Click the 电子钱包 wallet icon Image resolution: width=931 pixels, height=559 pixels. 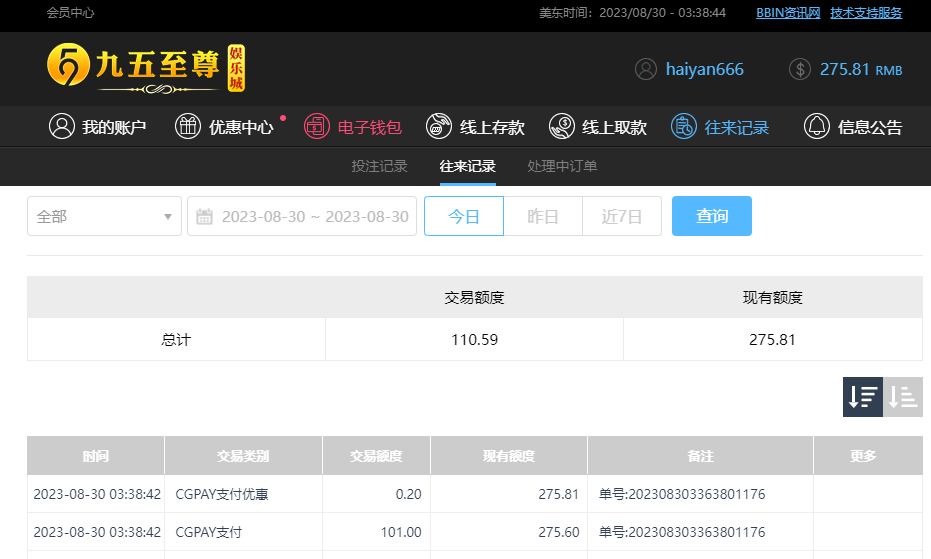click(316, 127)
